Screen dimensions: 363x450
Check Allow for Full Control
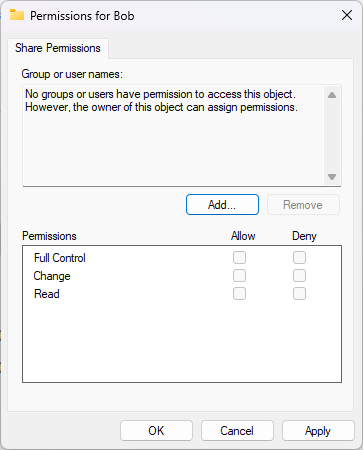click(x=239, y=258)
